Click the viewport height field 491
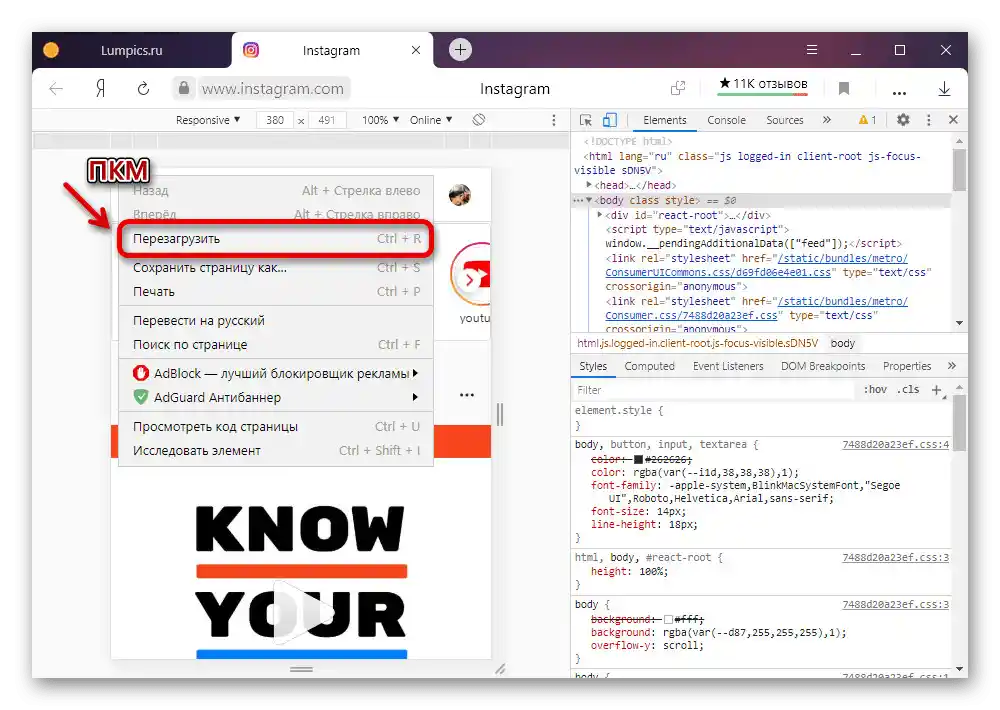The width and height of the screenshot is (1000, 710). pos(327,120)
